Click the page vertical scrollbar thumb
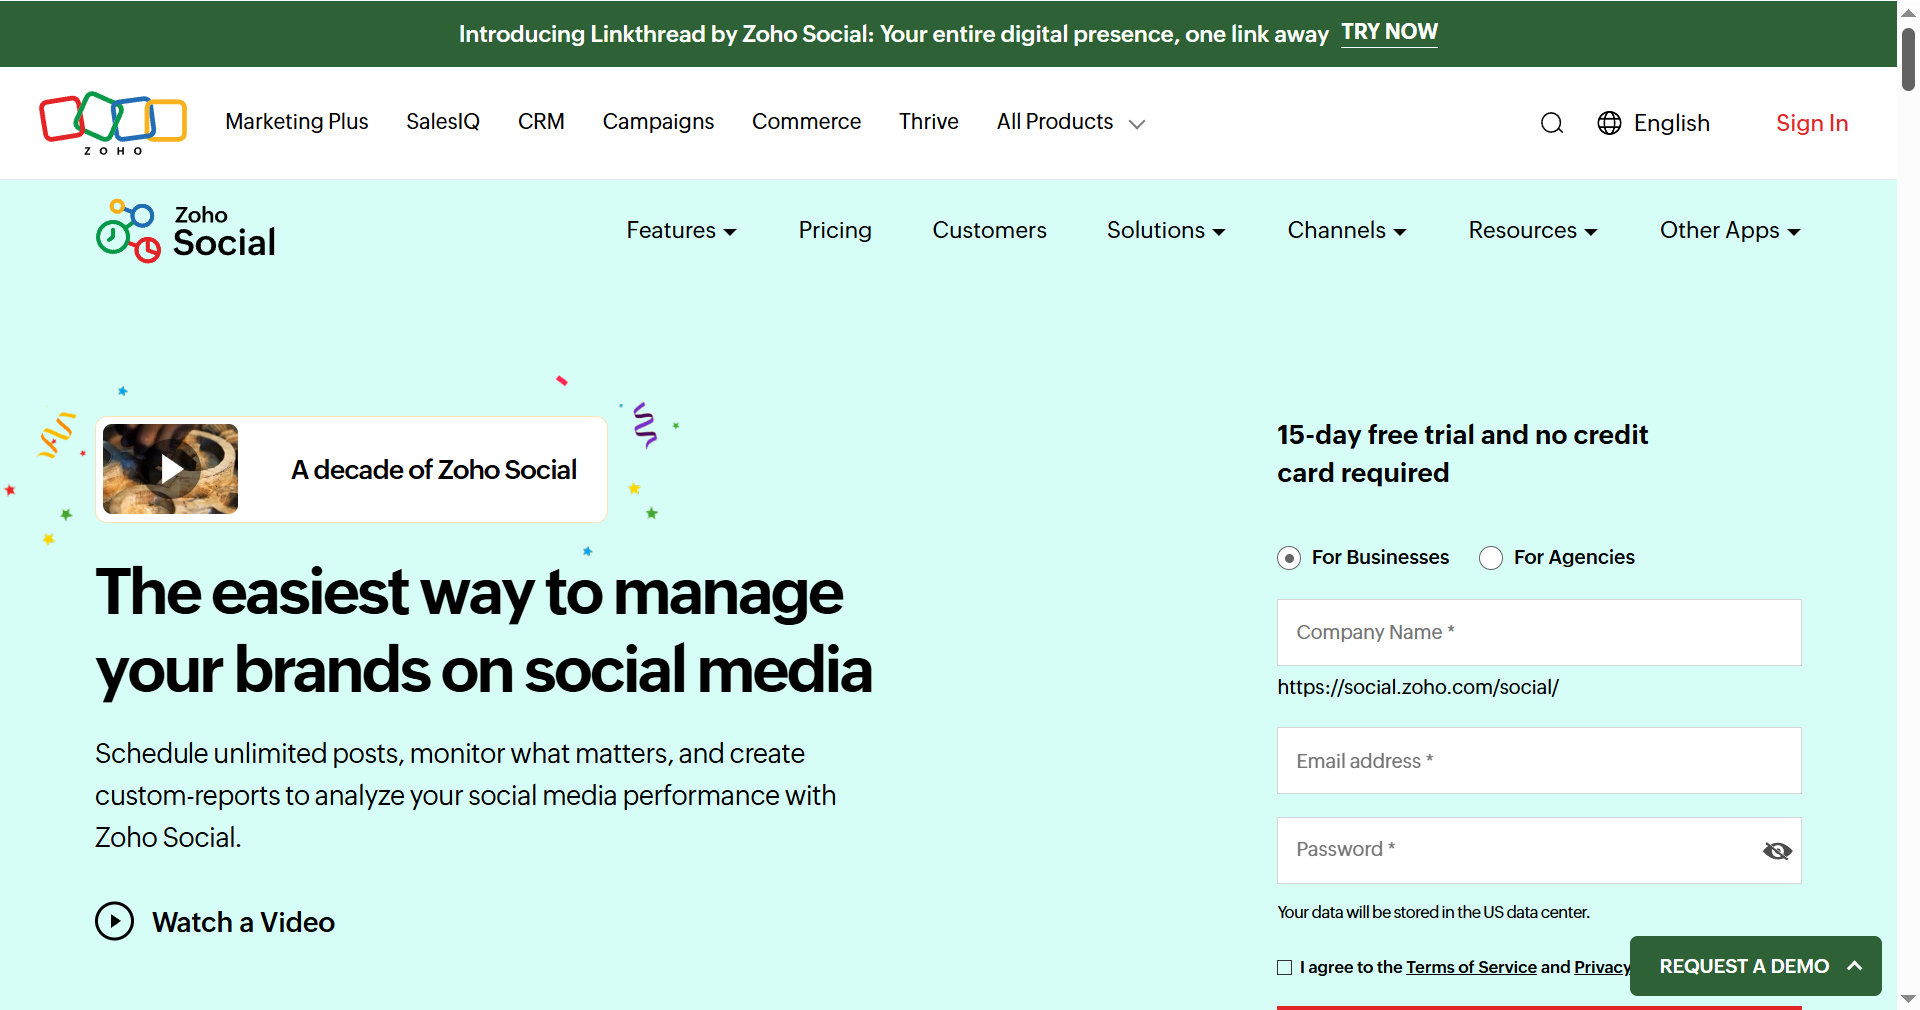1920x1010 pixels. click(1908, 59)
